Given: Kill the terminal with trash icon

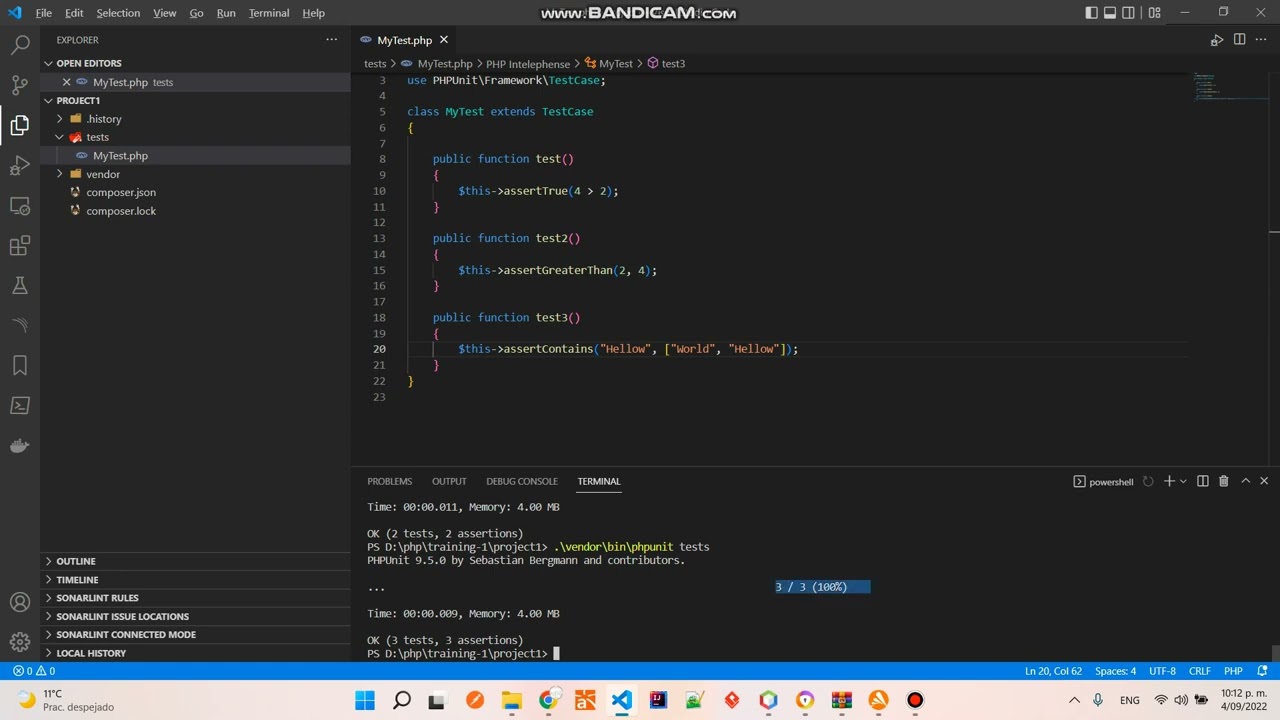Looking at the screenshot, I should (x=1223, y=481).
